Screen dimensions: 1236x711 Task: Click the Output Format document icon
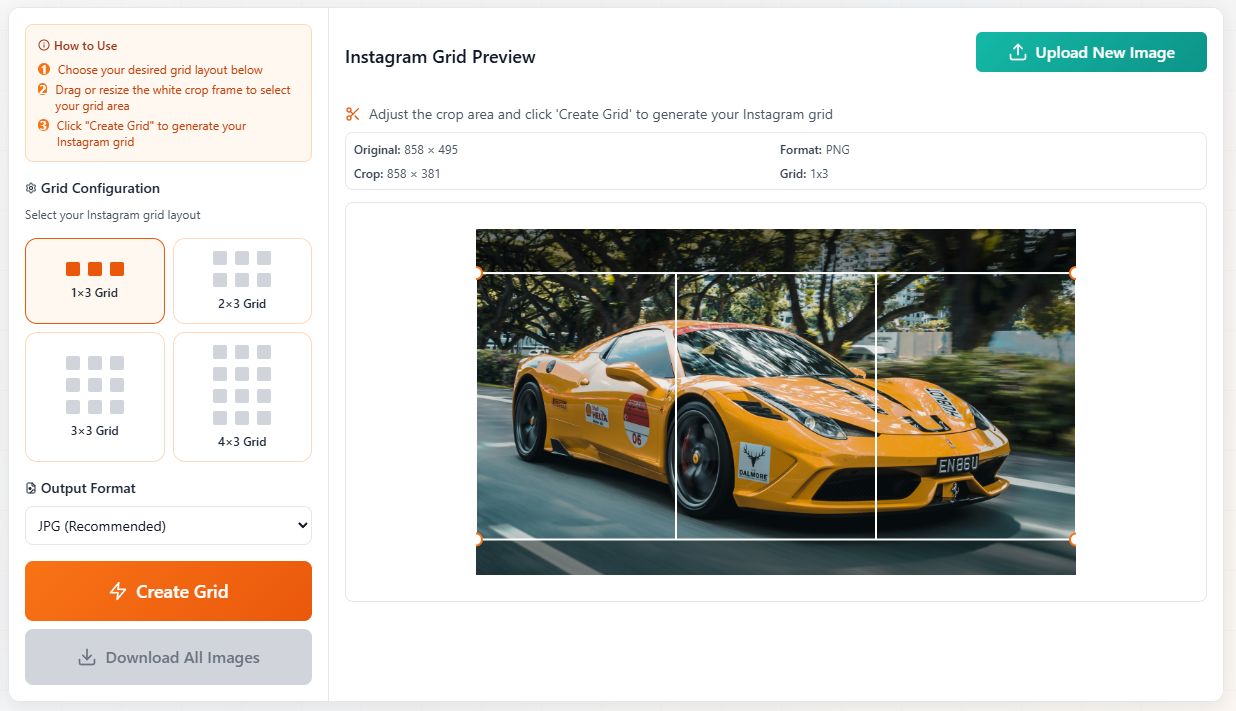pyautogui.click(x=31, y=488)
